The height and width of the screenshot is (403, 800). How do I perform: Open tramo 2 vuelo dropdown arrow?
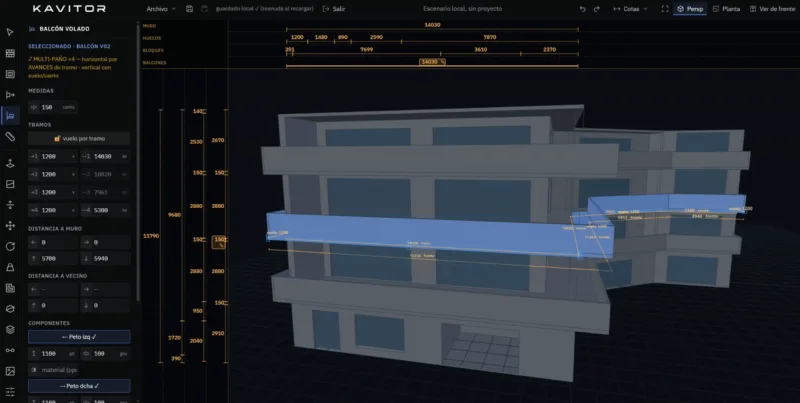point(73,174)
